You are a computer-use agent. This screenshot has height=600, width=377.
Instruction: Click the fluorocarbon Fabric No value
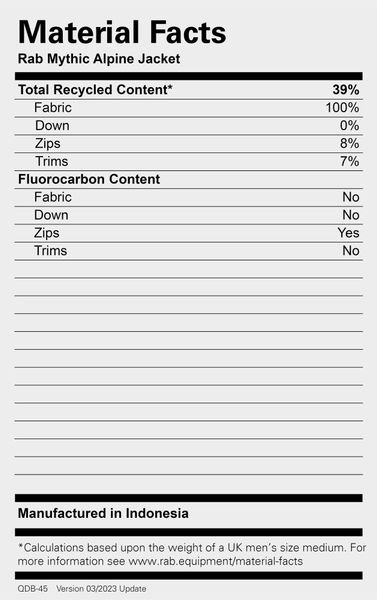(x=351, y=197)
